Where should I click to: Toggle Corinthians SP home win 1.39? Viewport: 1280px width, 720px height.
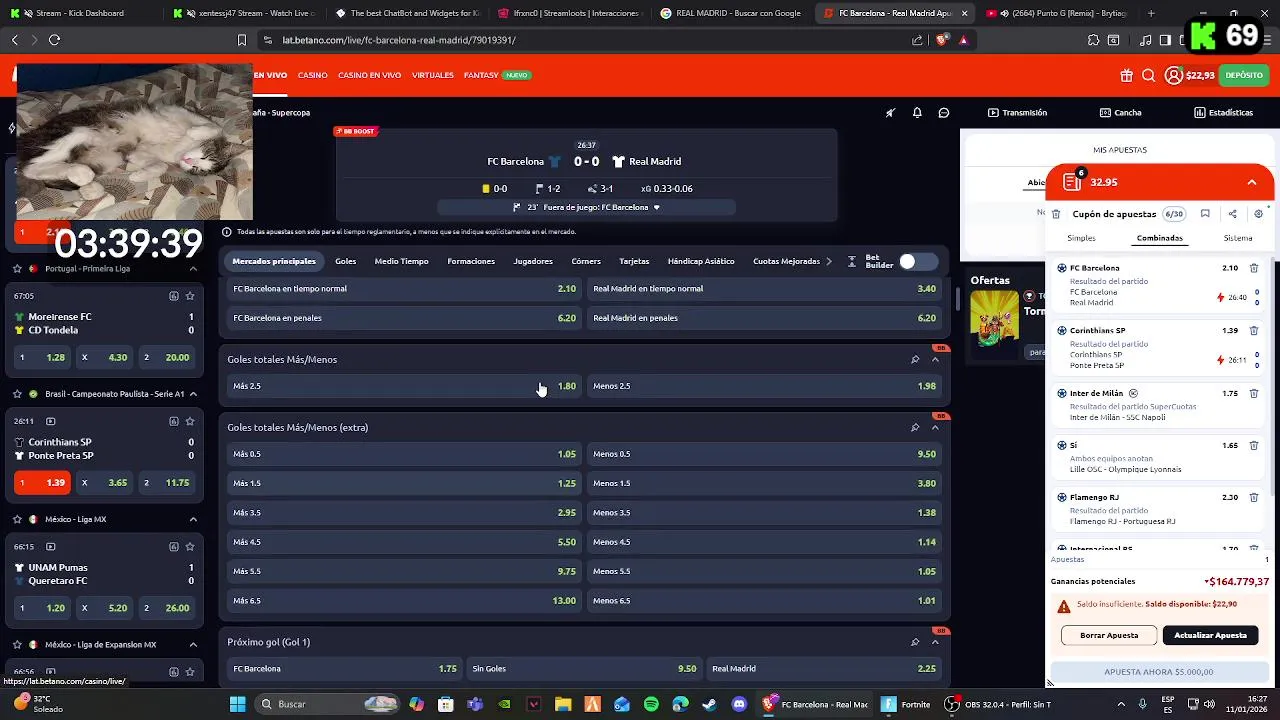pos(41,482)
